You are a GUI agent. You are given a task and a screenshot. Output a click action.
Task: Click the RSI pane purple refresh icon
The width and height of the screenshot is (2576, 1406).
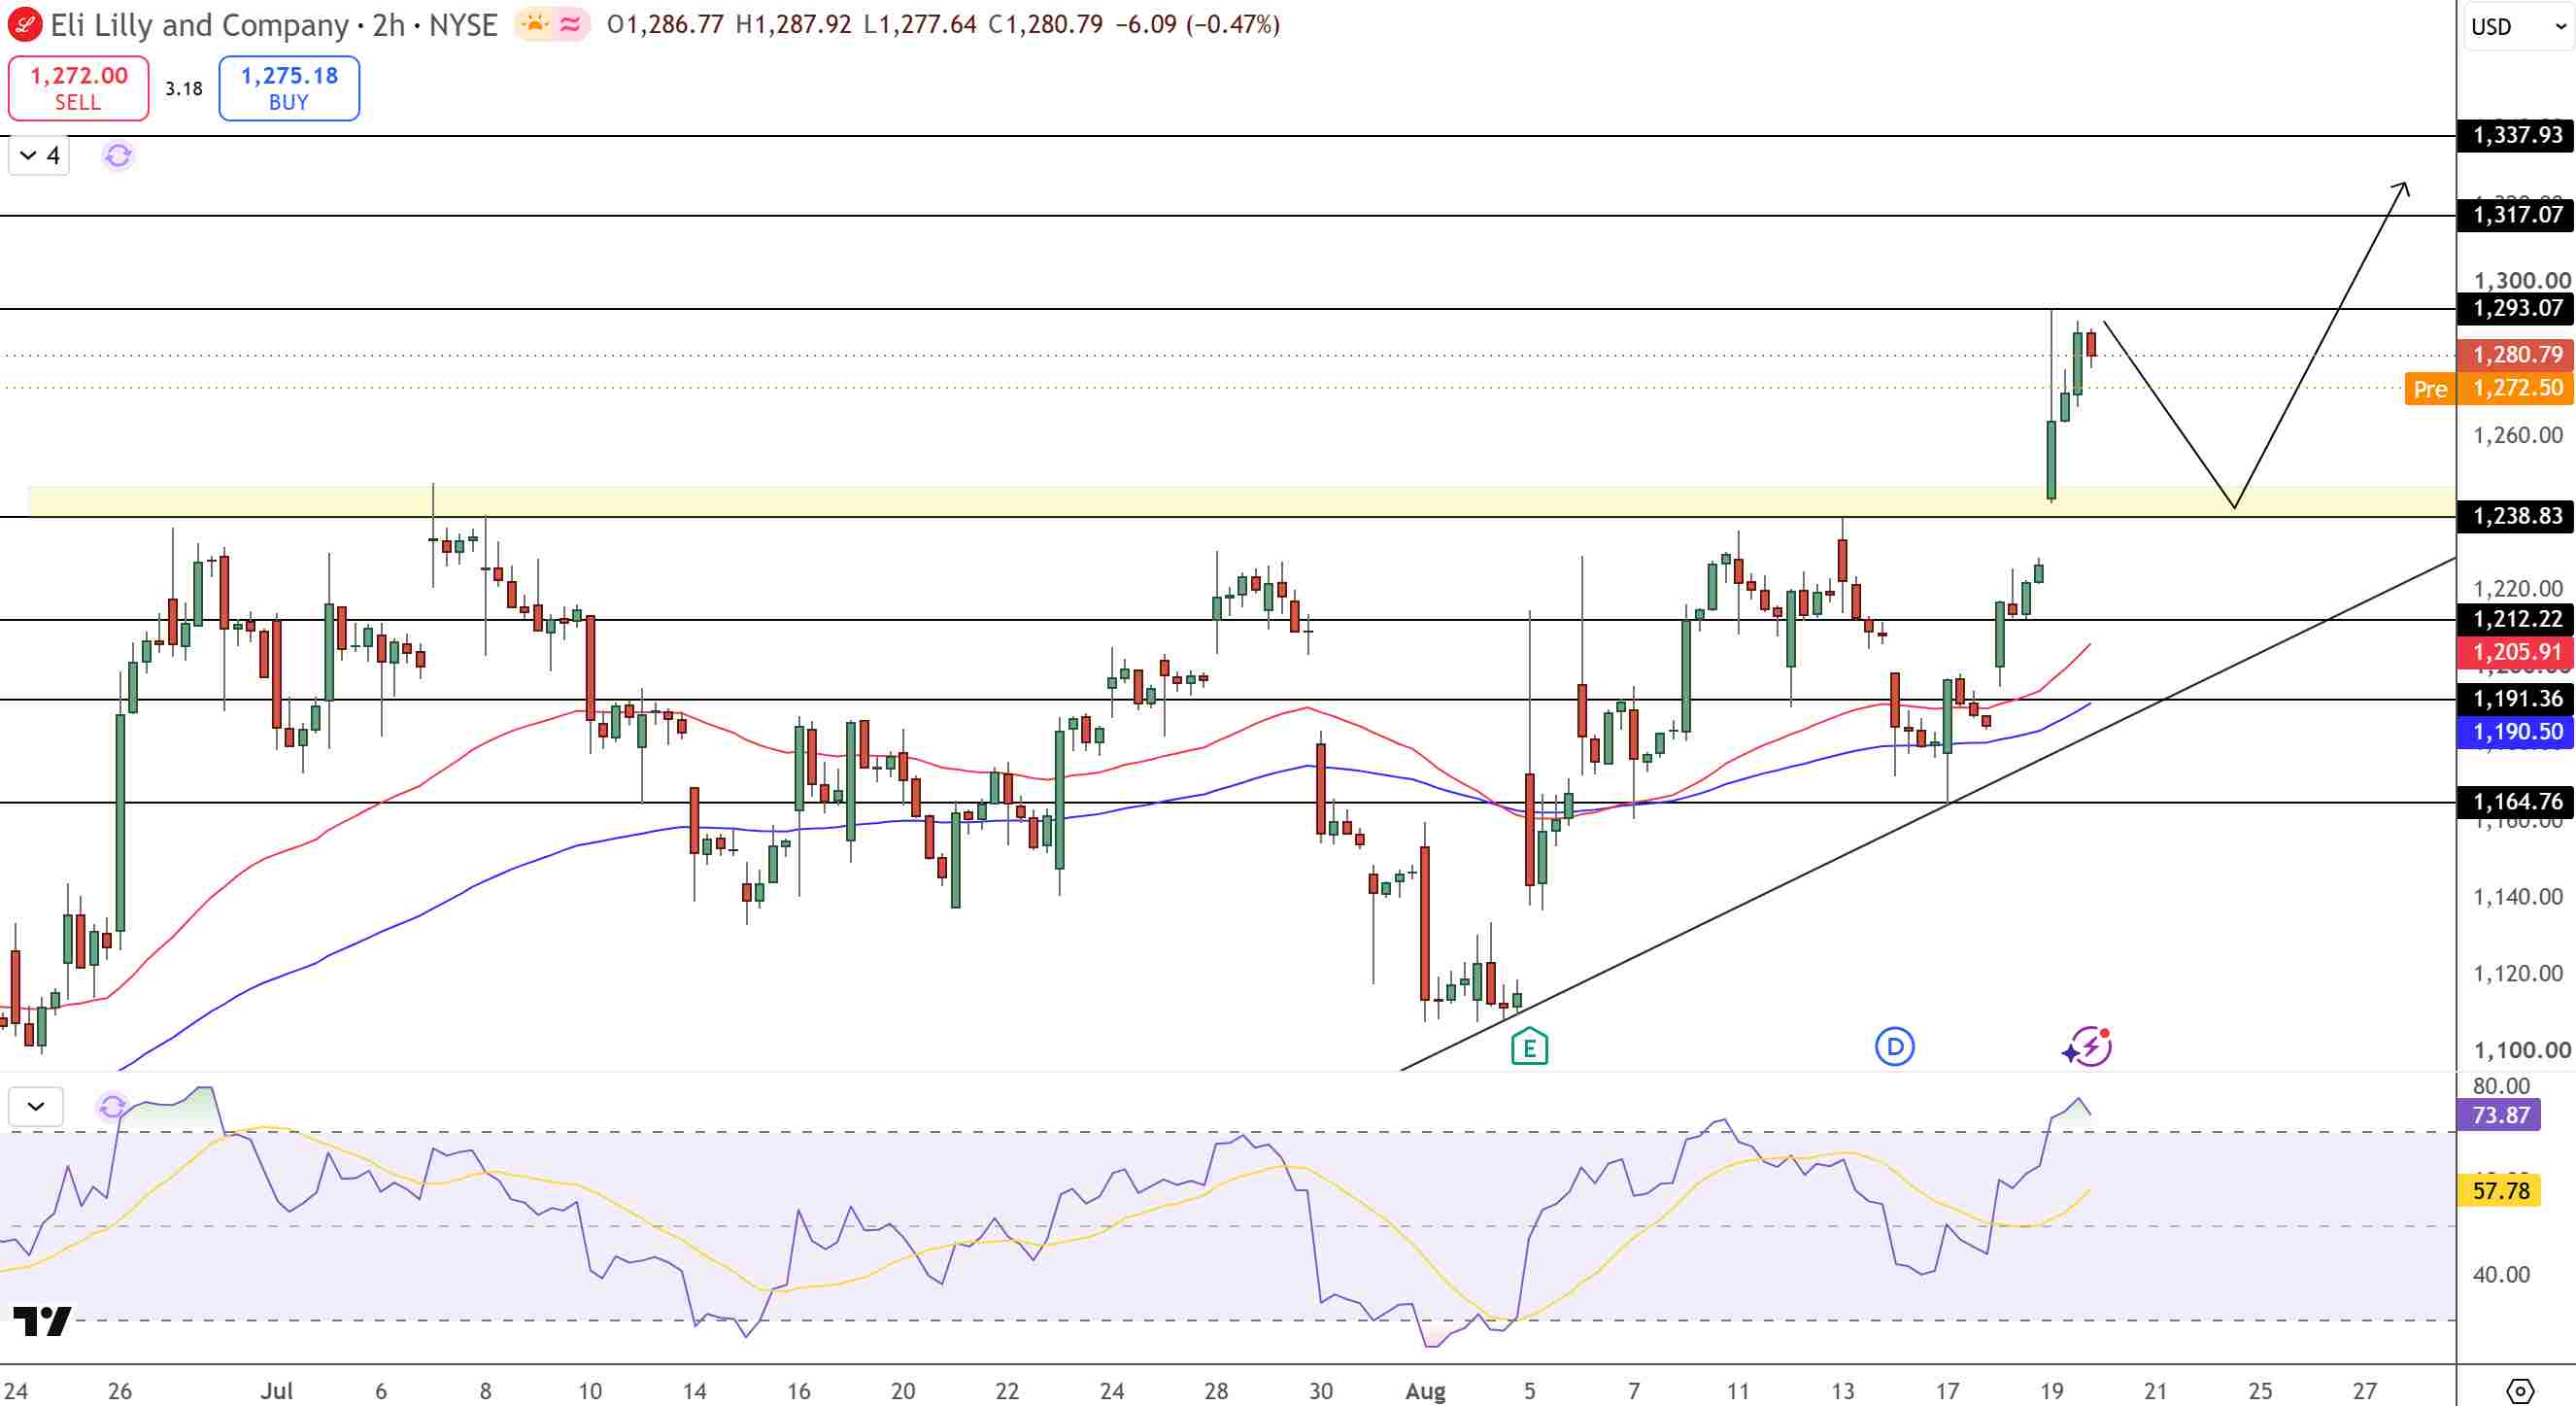(112, 1107)
